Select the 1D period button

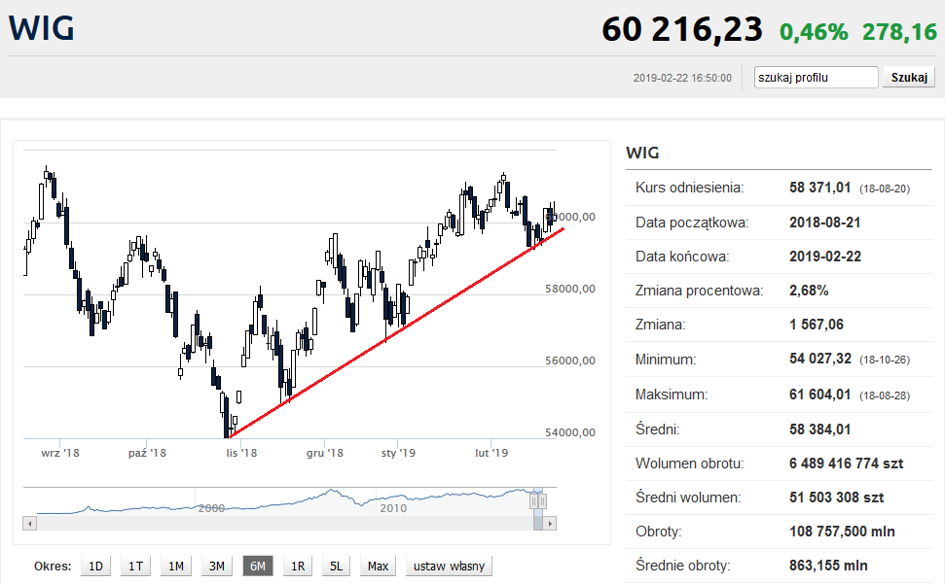pyautogui.click(x=96, y=566)
